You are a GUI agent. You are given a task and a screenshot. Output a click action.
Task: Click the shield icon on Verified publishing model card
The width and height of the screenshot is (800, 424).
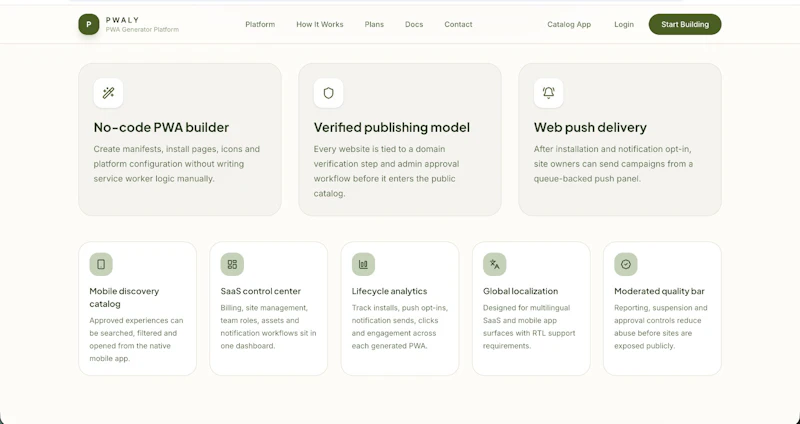click(329, 93)
